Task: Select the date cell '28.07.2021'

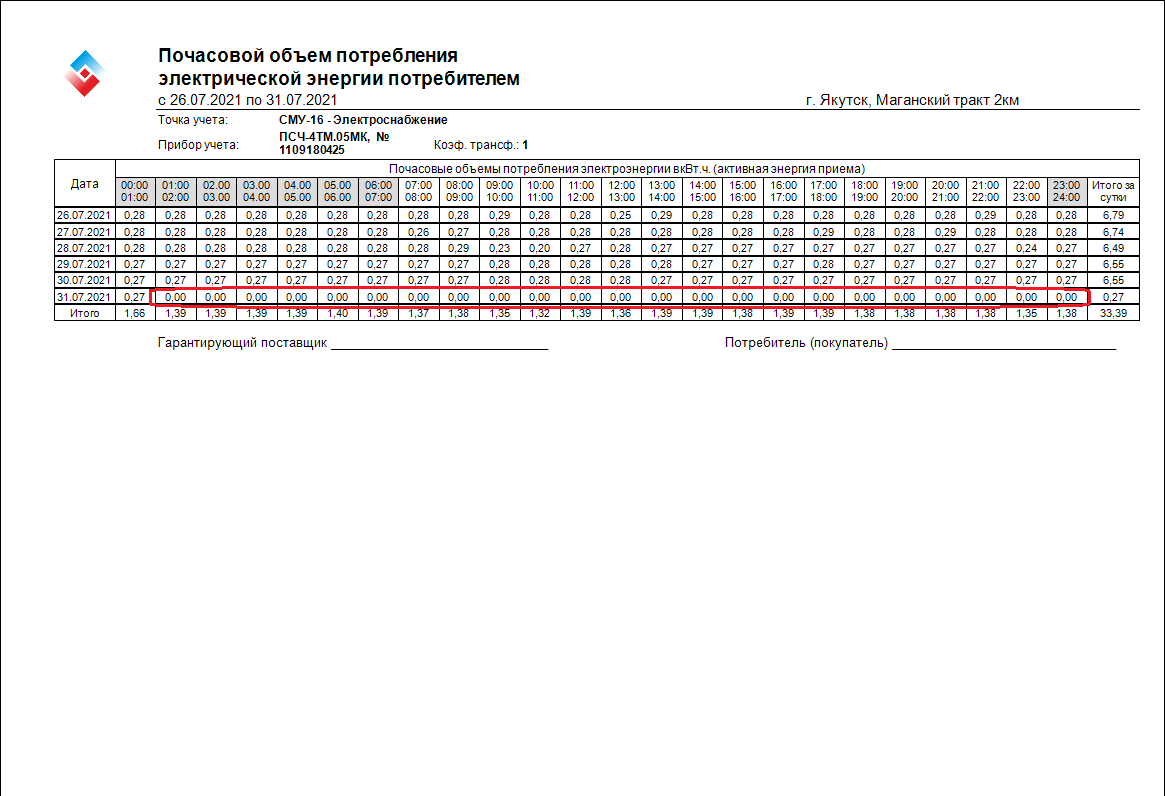Action: (84, 248)
